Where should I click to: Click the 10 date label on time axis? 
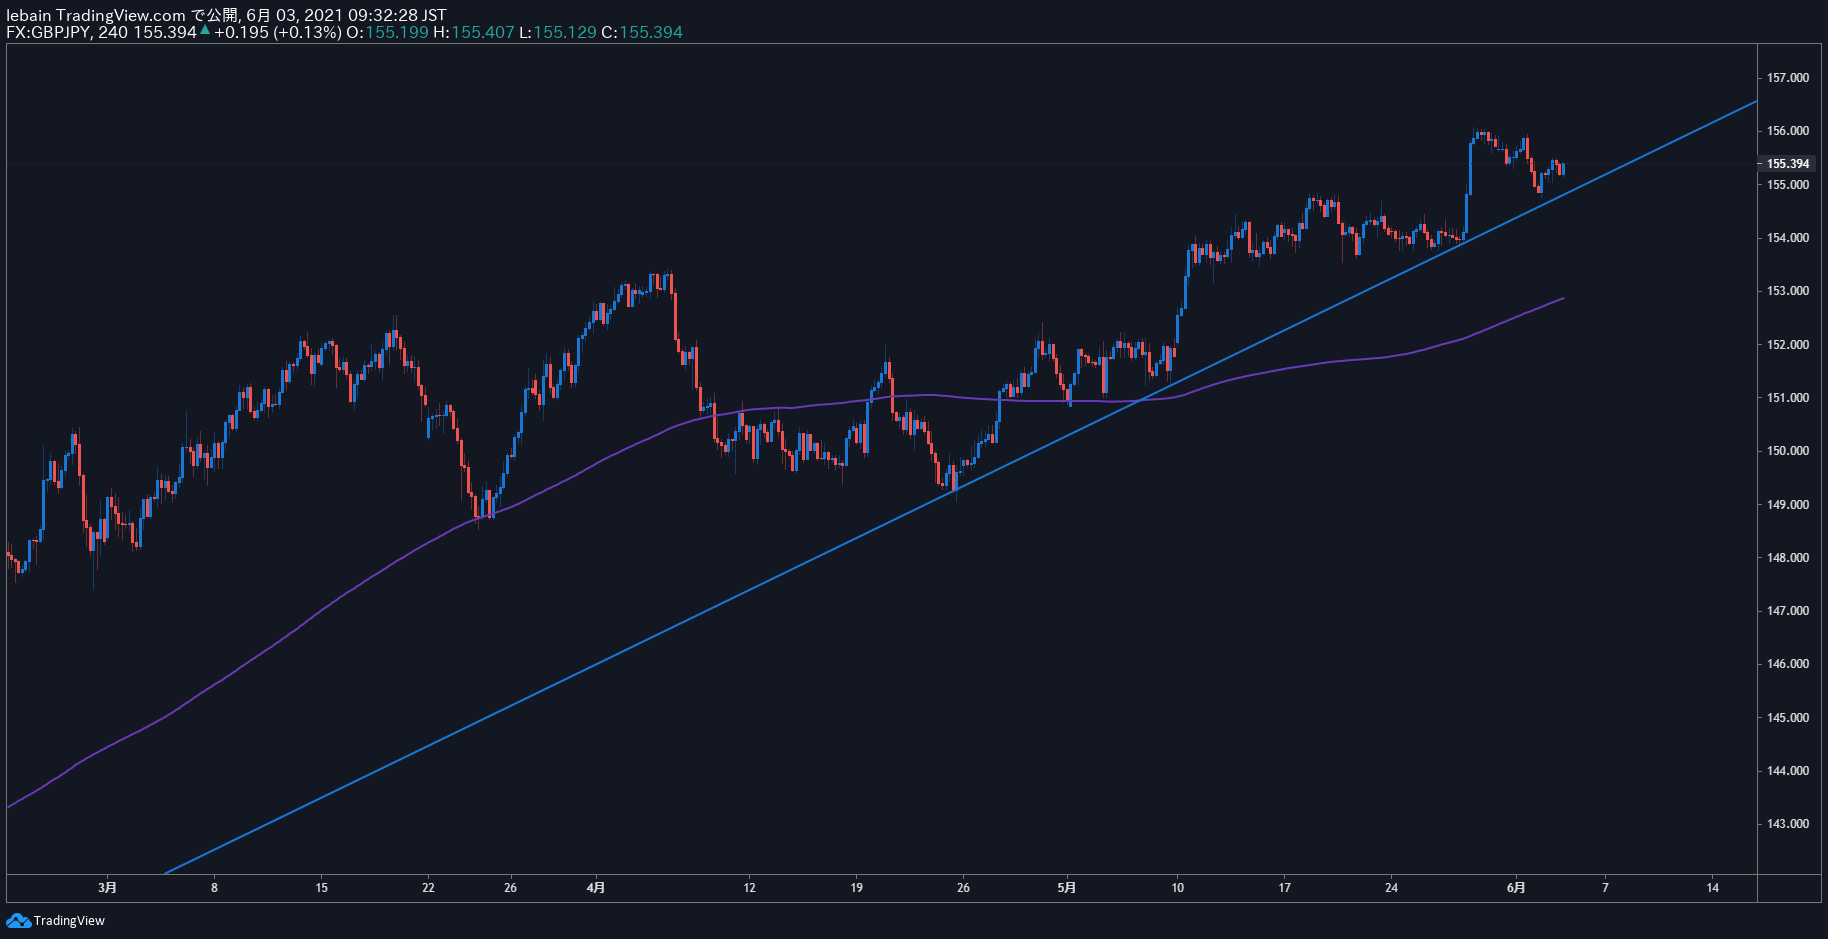pyautogui.click(x=1177, y=887)
